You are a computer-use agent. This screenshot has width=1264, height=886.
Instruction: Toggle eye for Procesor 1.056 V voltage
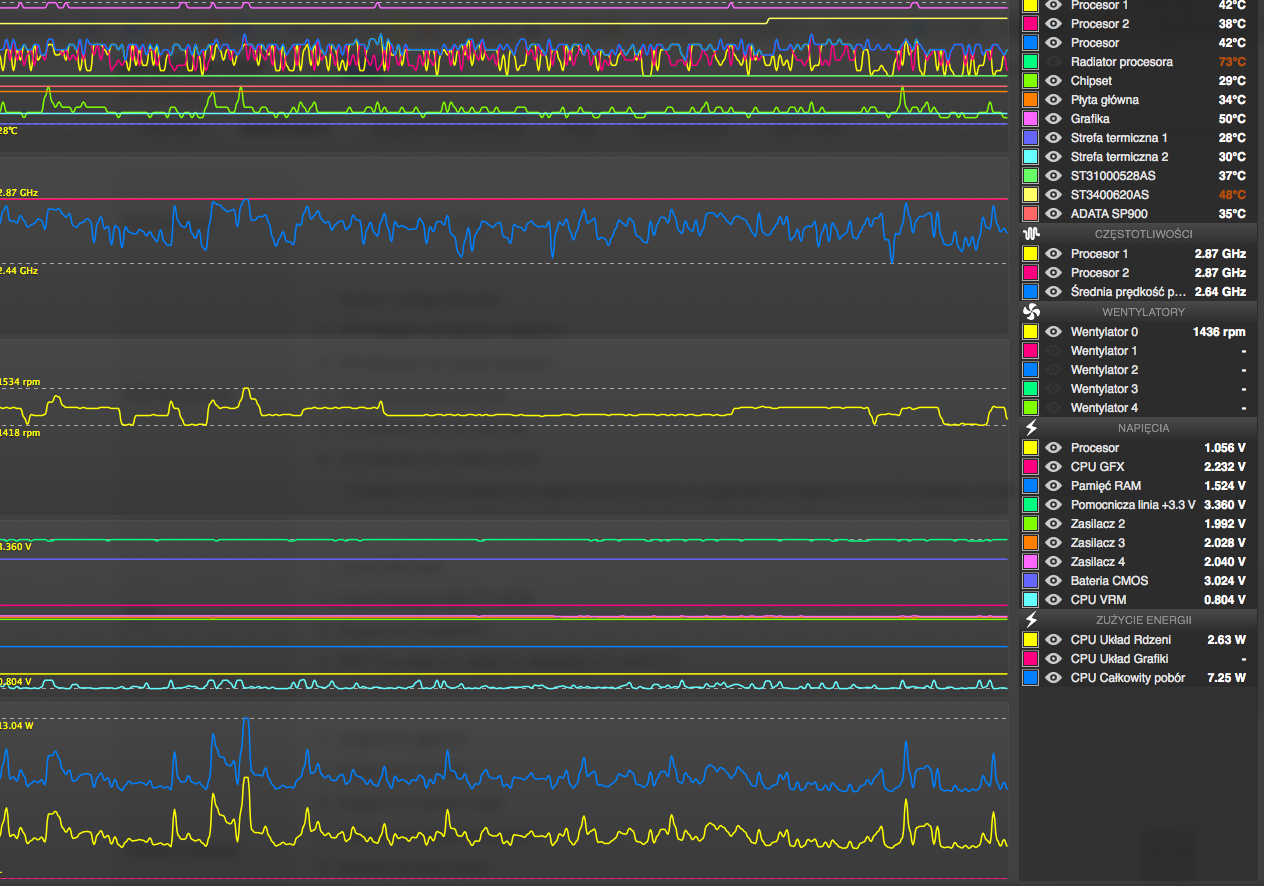1053,448
